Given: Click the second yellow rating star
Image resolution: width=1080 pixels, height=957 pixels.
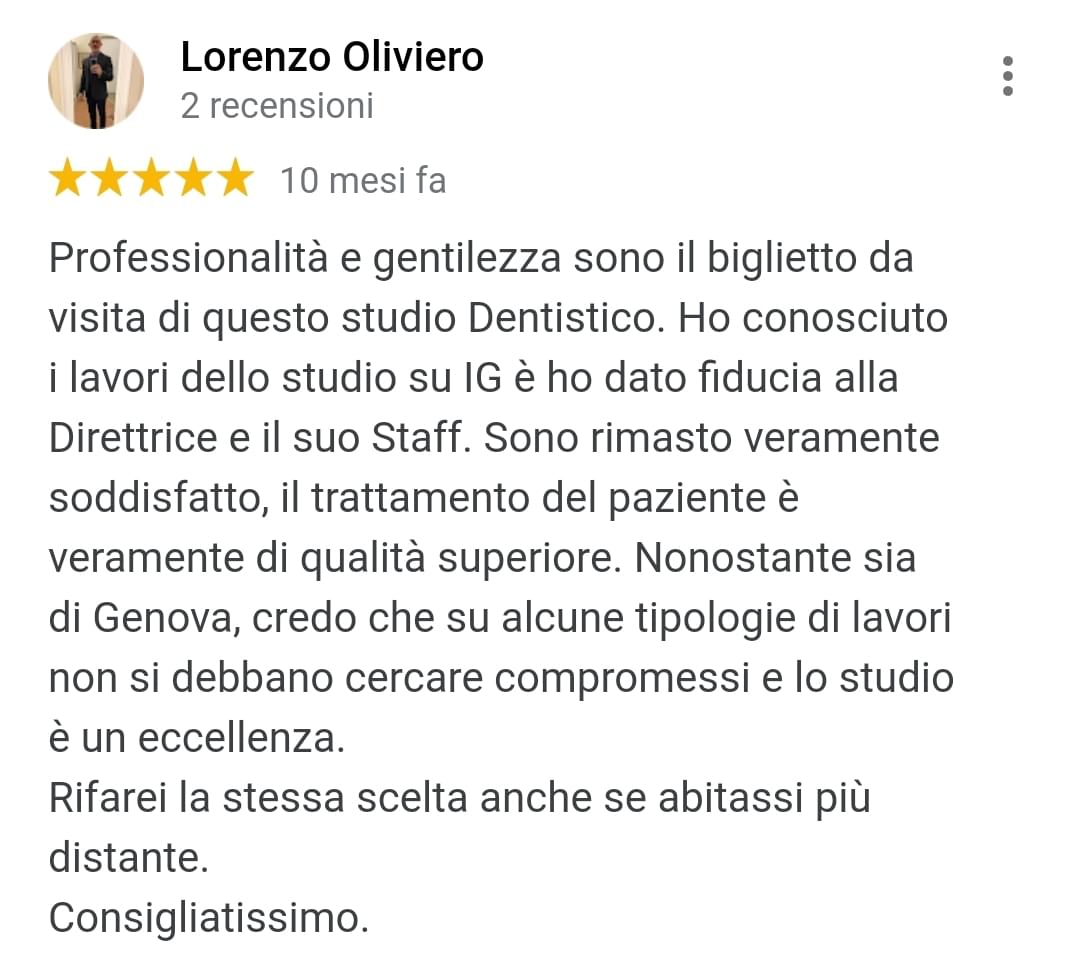Looking at the screenshot, I should (x=110, y=178).
